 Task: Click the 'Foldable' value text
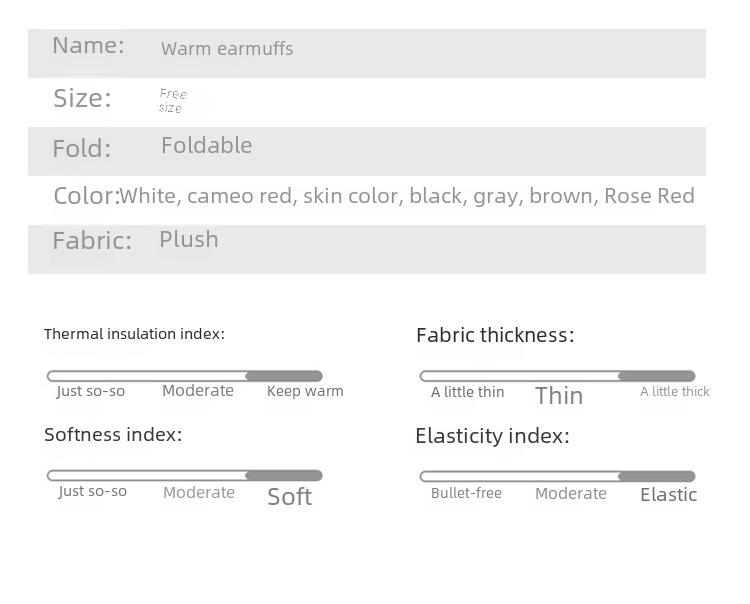click(207, 145)
